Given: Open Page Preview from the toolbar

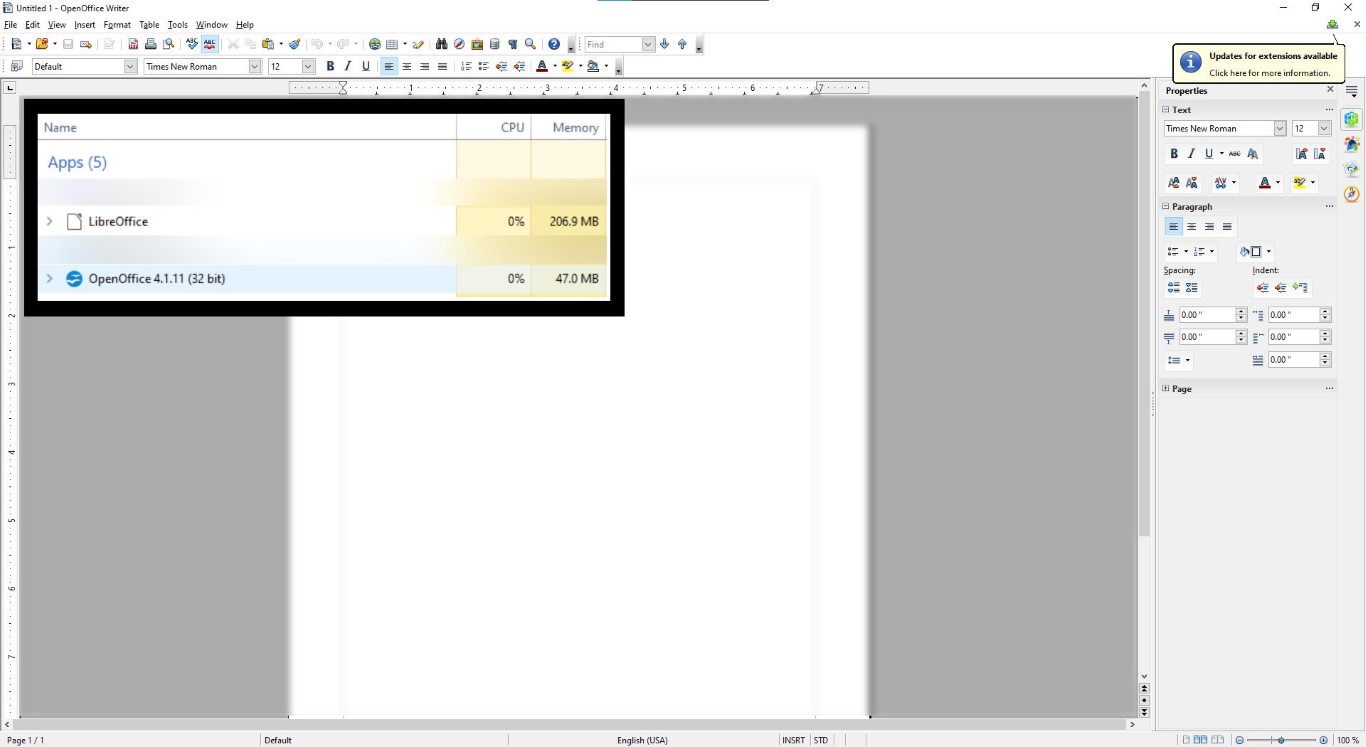Looking at the screenshot, I should [x=168, y=44].
